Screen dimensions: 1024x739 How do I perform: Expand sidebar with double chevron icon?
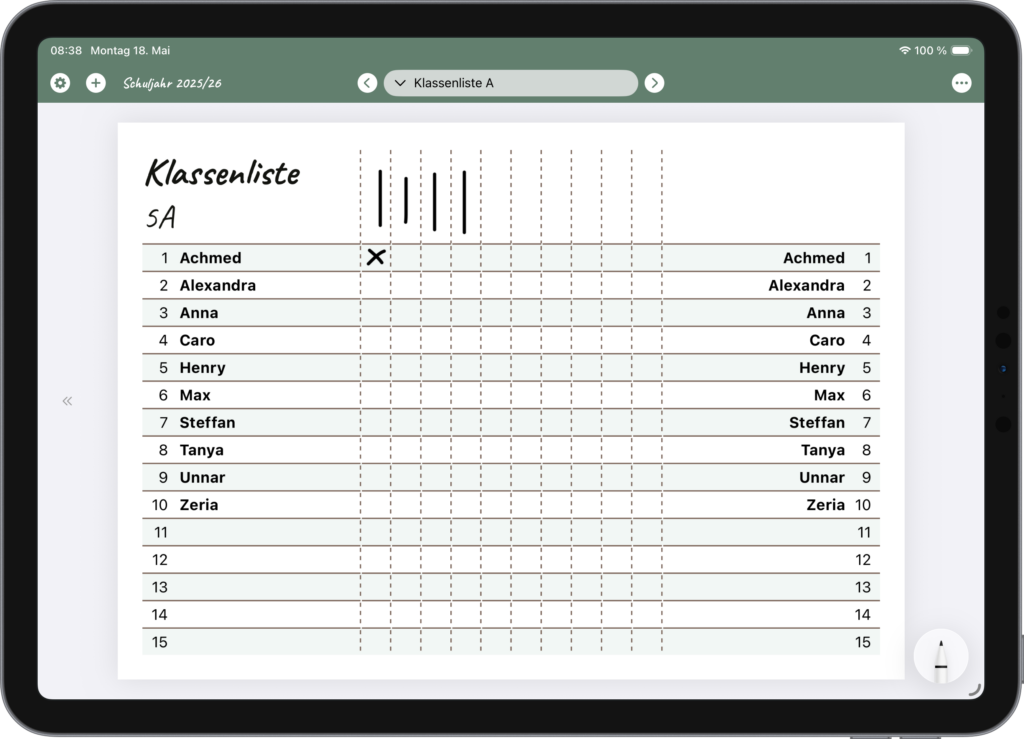(x=67, y=401)
